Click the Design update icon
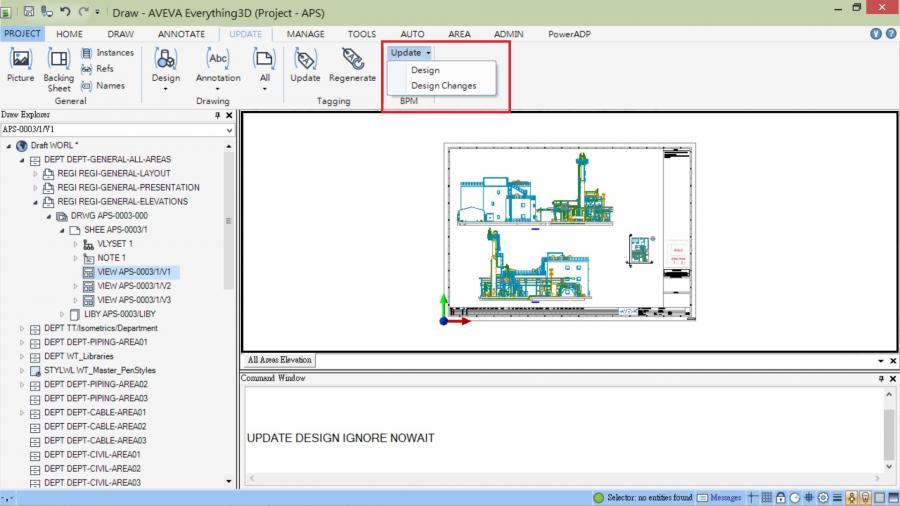900x506 pixels. click(x=165, y=59)
